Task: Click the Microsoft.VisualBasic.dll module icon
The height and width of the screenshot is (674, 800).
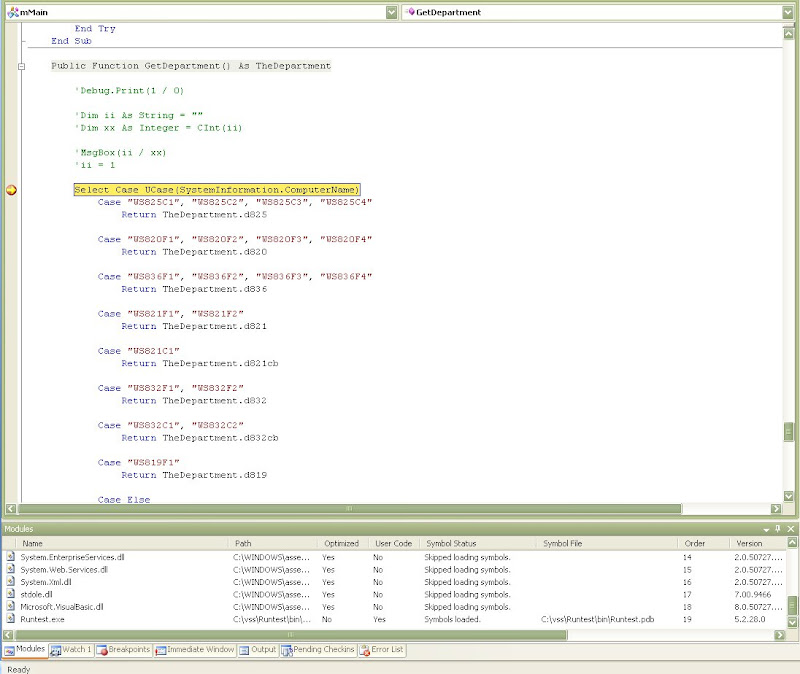Action: point(11,607)
